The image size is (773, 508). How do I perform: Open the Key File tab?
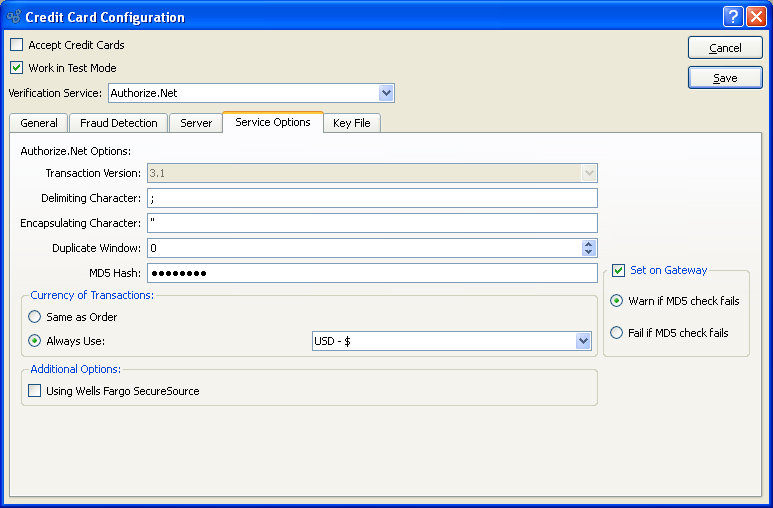[352, 123]
